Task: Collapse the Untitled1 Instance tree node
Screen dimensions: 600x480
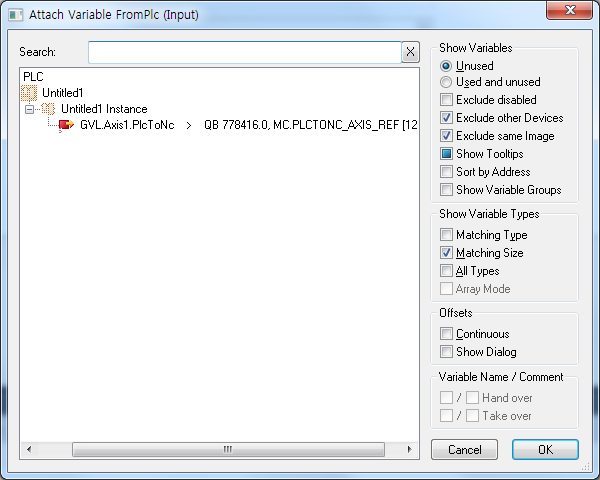Action: pyautogui.click(x=29, y=109)
